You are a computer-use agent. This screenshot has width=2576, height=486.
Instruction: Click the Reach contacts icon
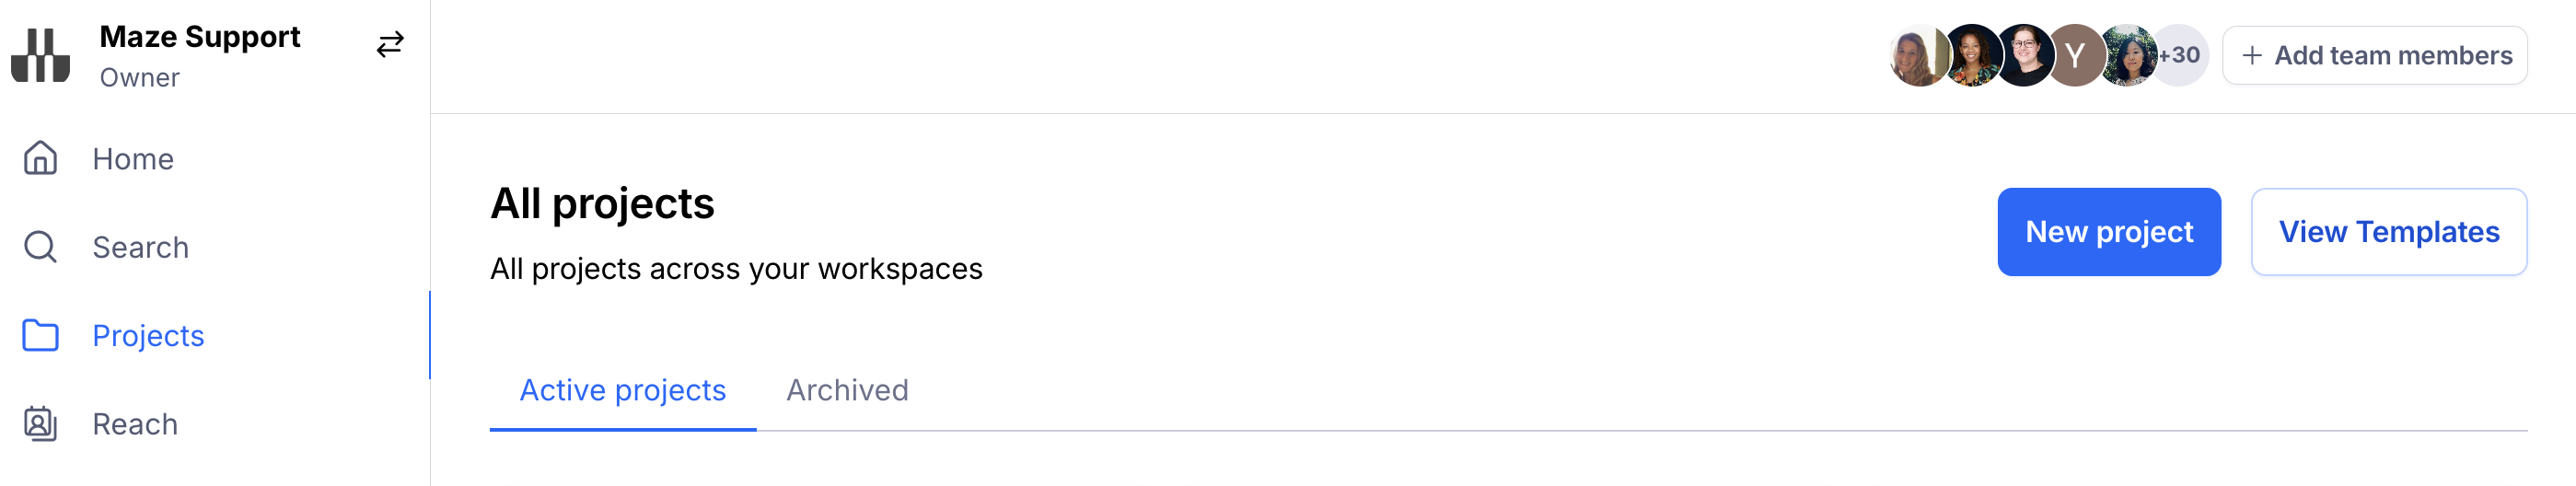click(40, 424)
